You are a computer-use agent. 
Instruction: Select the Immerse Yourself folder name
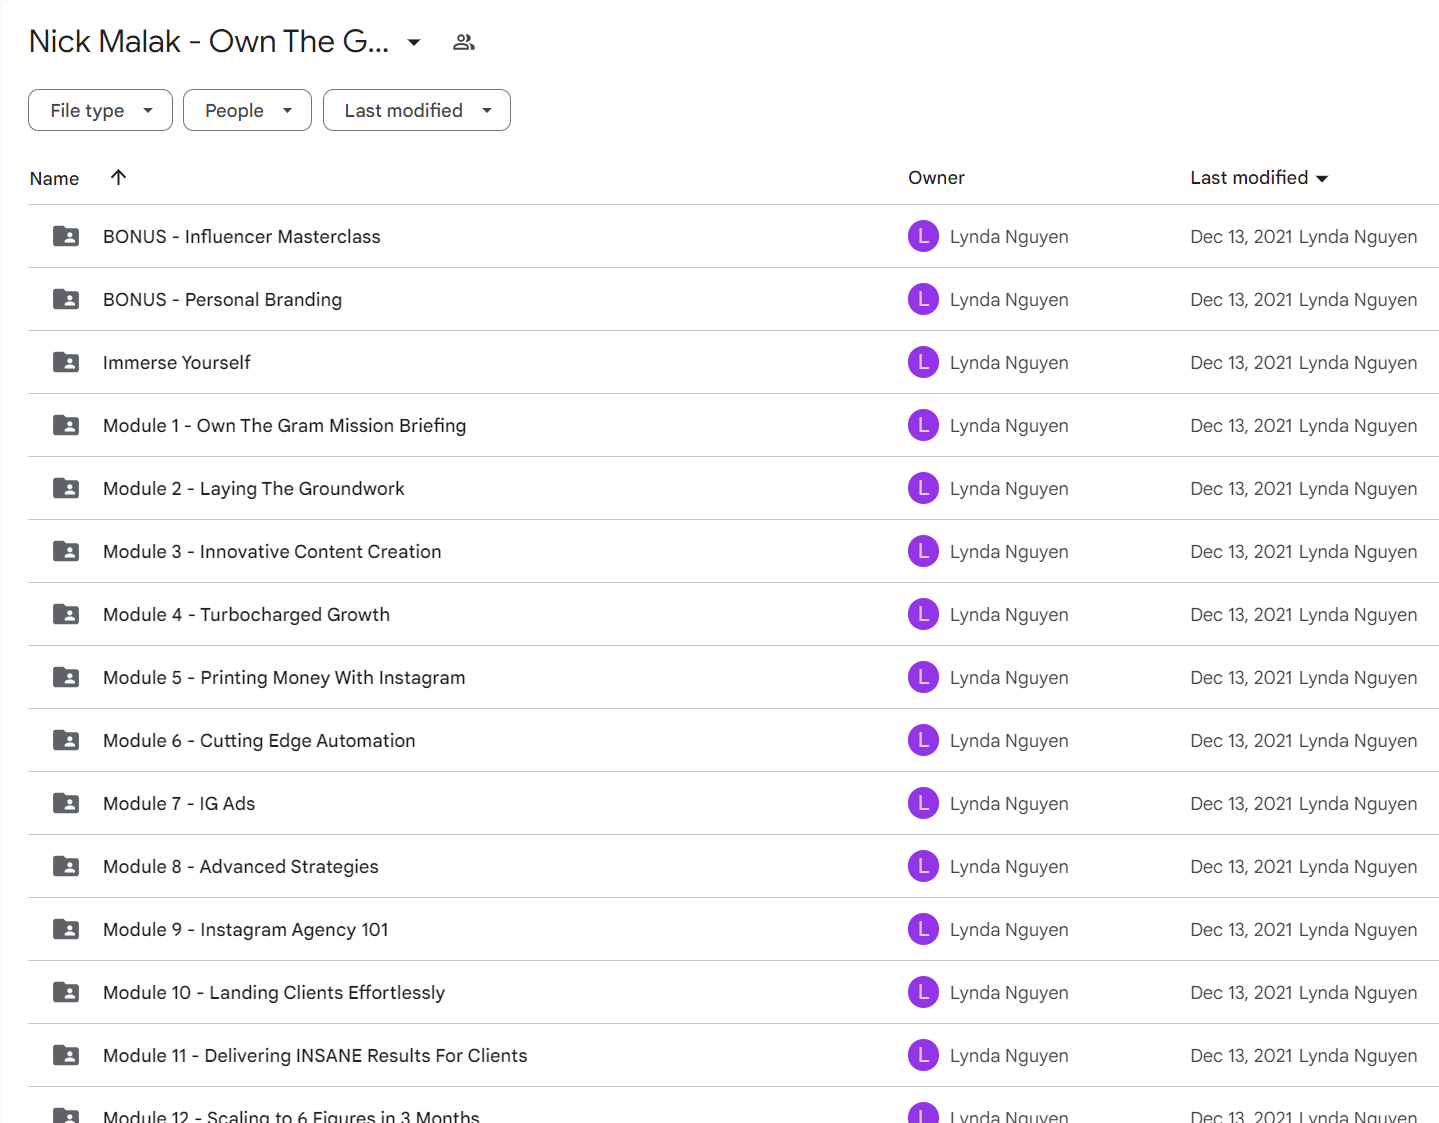[177, 362]
